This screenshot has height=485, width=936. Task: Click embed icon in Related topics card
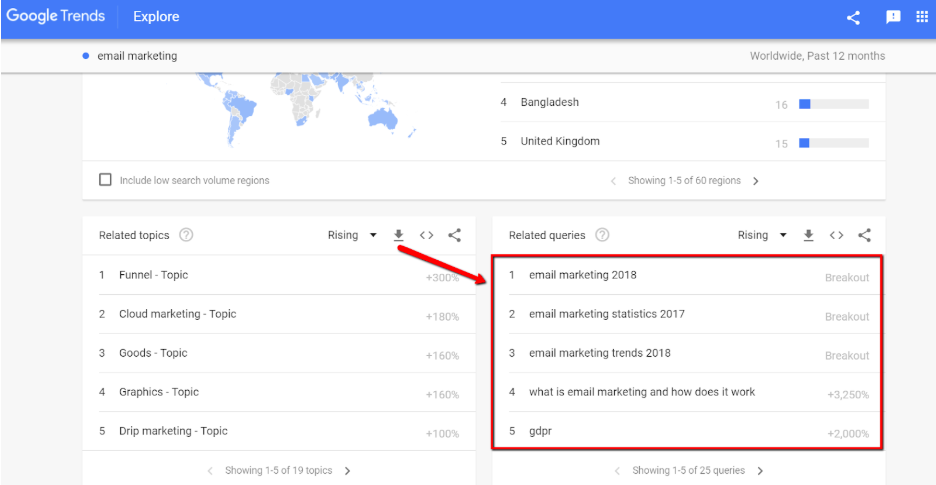(x=426, y=235)
